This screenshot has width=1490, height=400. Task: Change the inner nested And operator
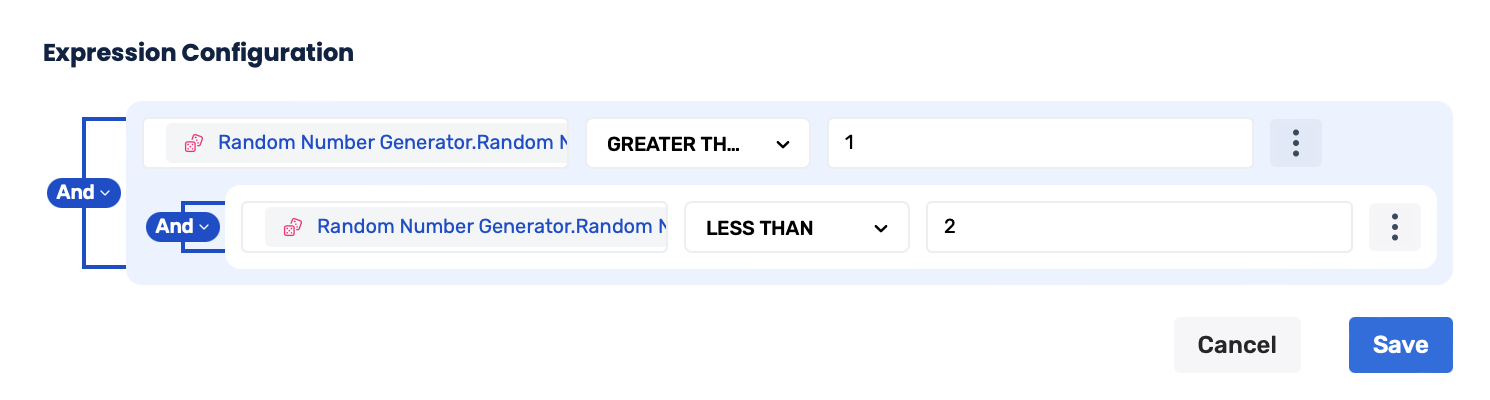coord(181,227)
